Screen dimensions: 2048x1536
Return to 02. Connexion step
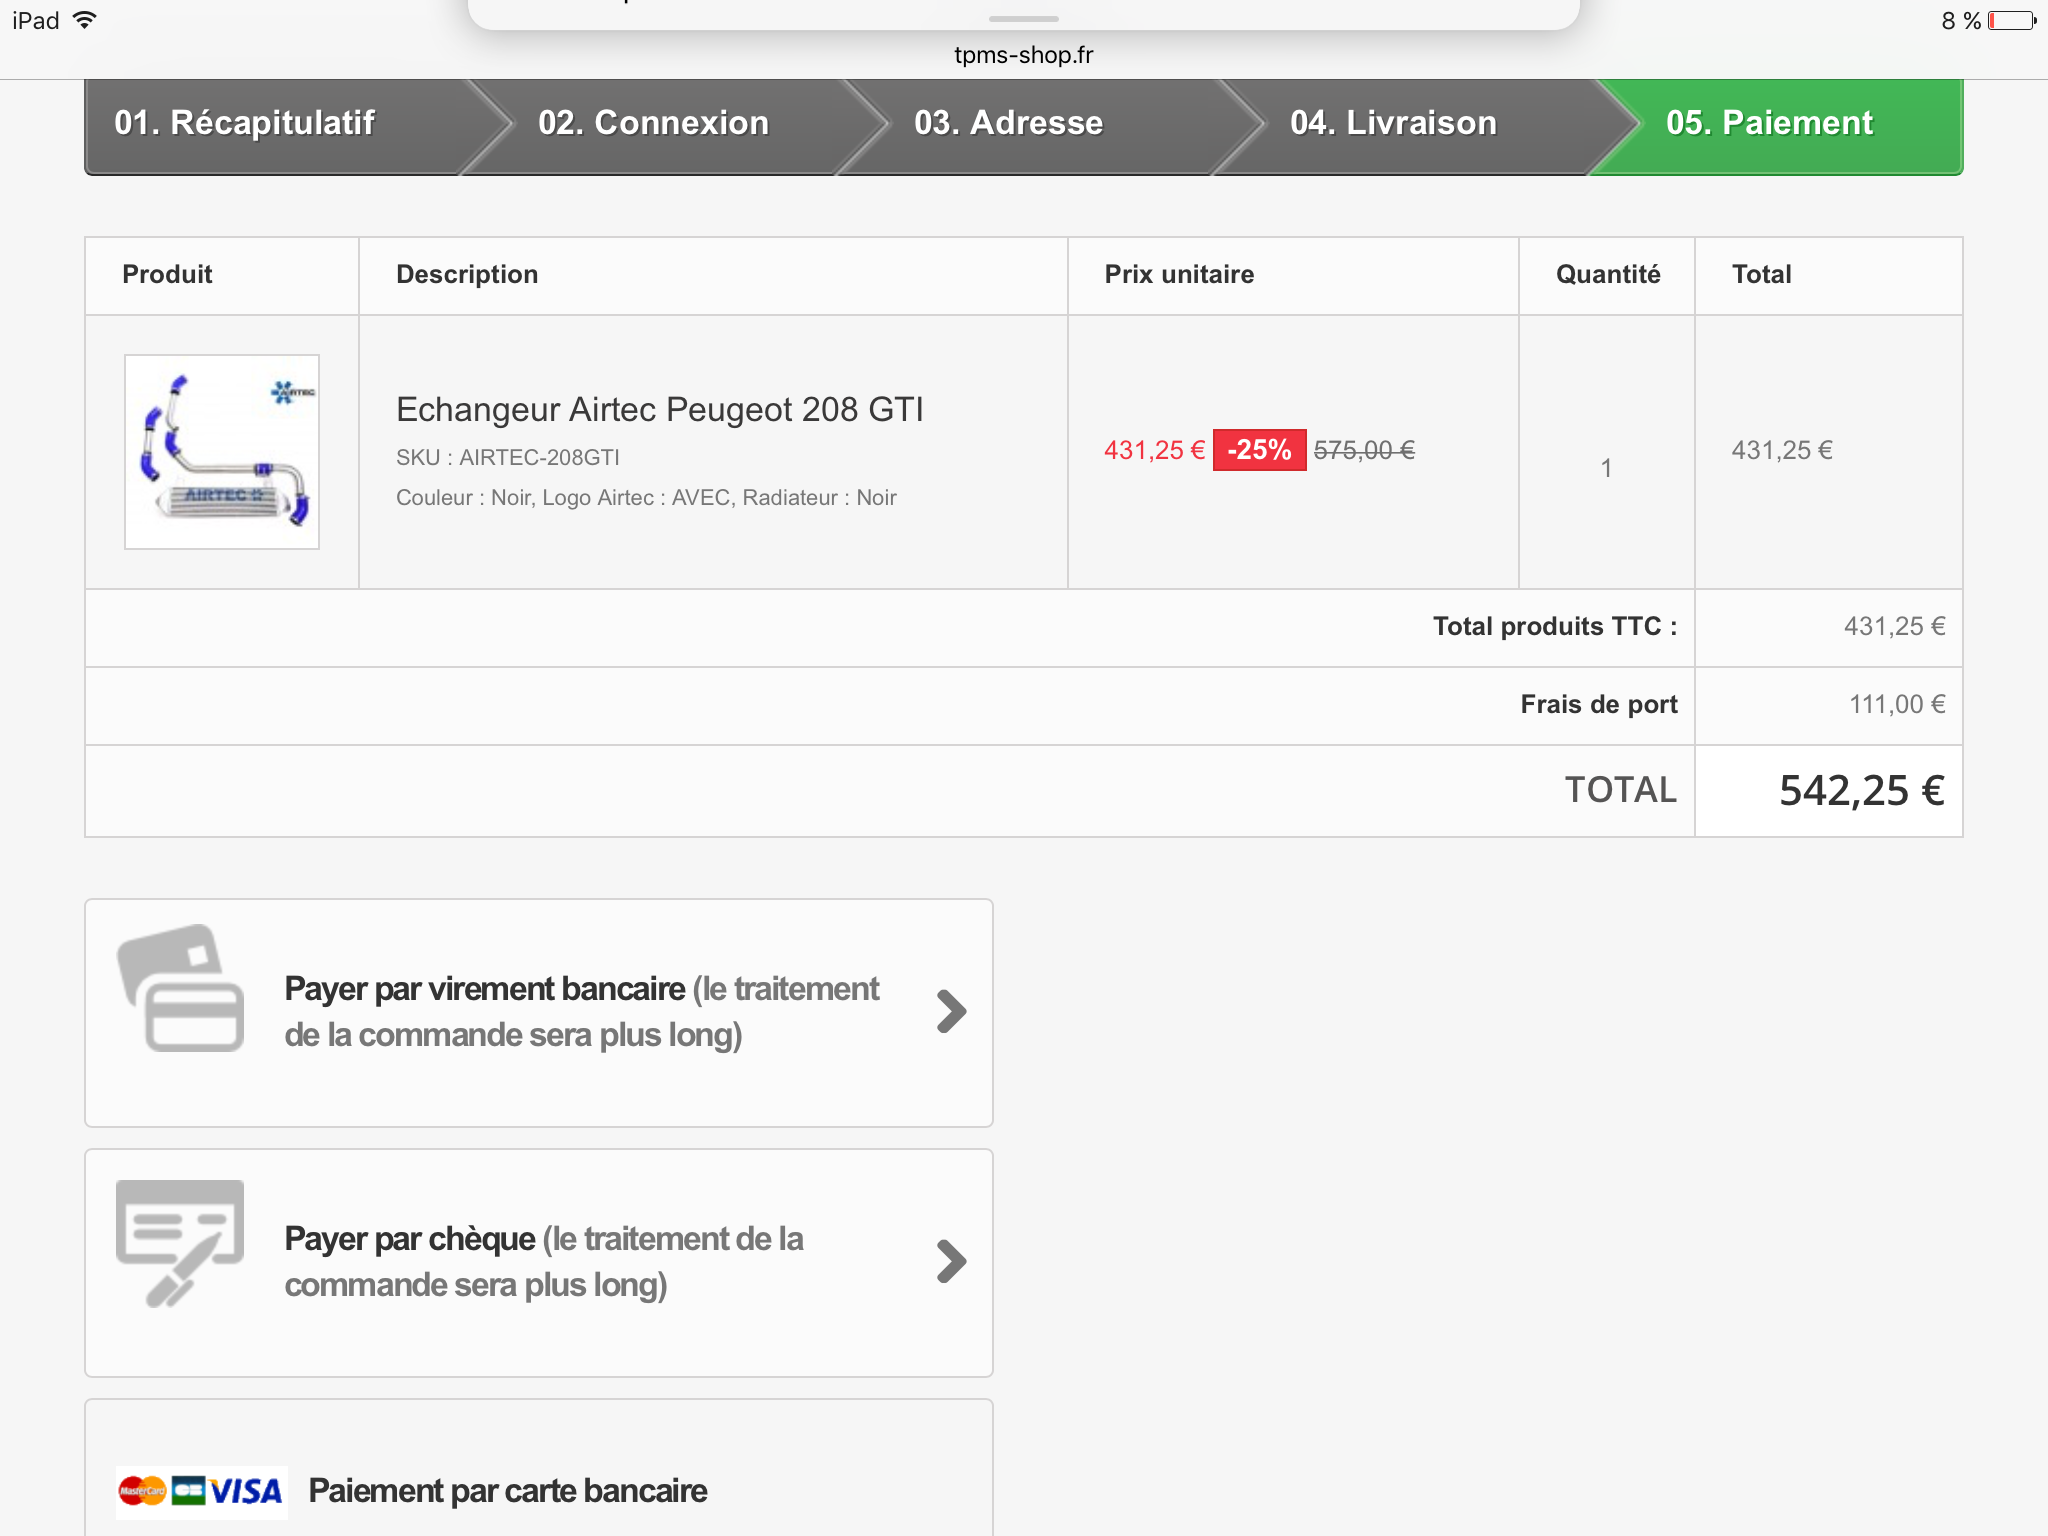point(653,123)
